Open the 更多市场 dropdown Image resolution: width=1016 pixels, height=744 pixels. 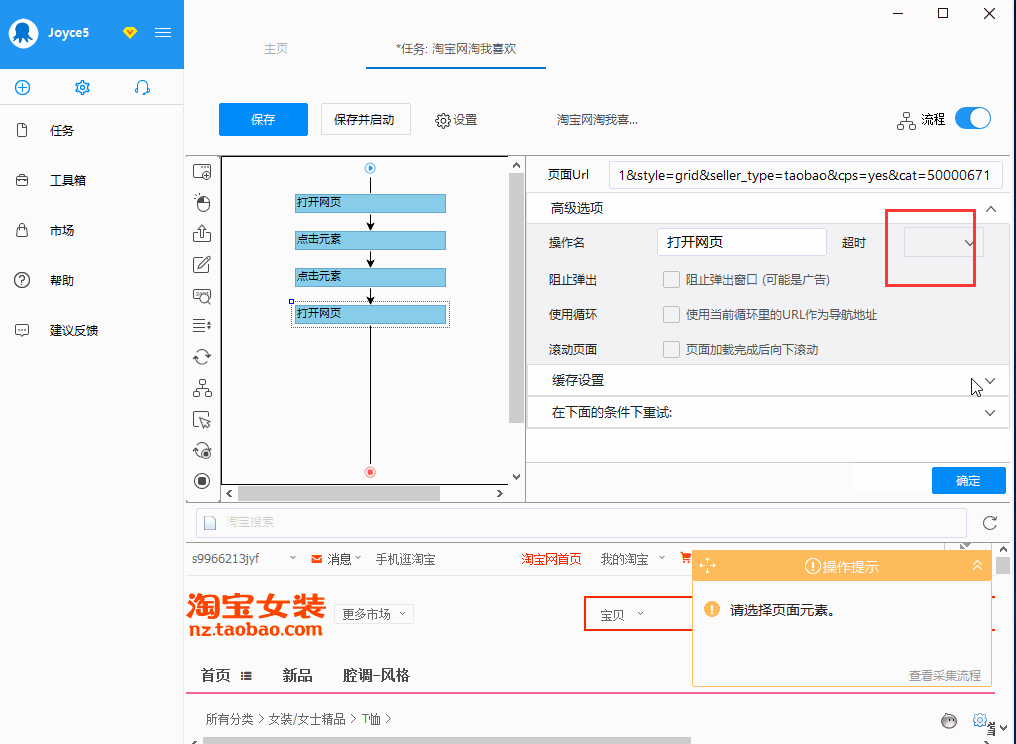[374, 614]
